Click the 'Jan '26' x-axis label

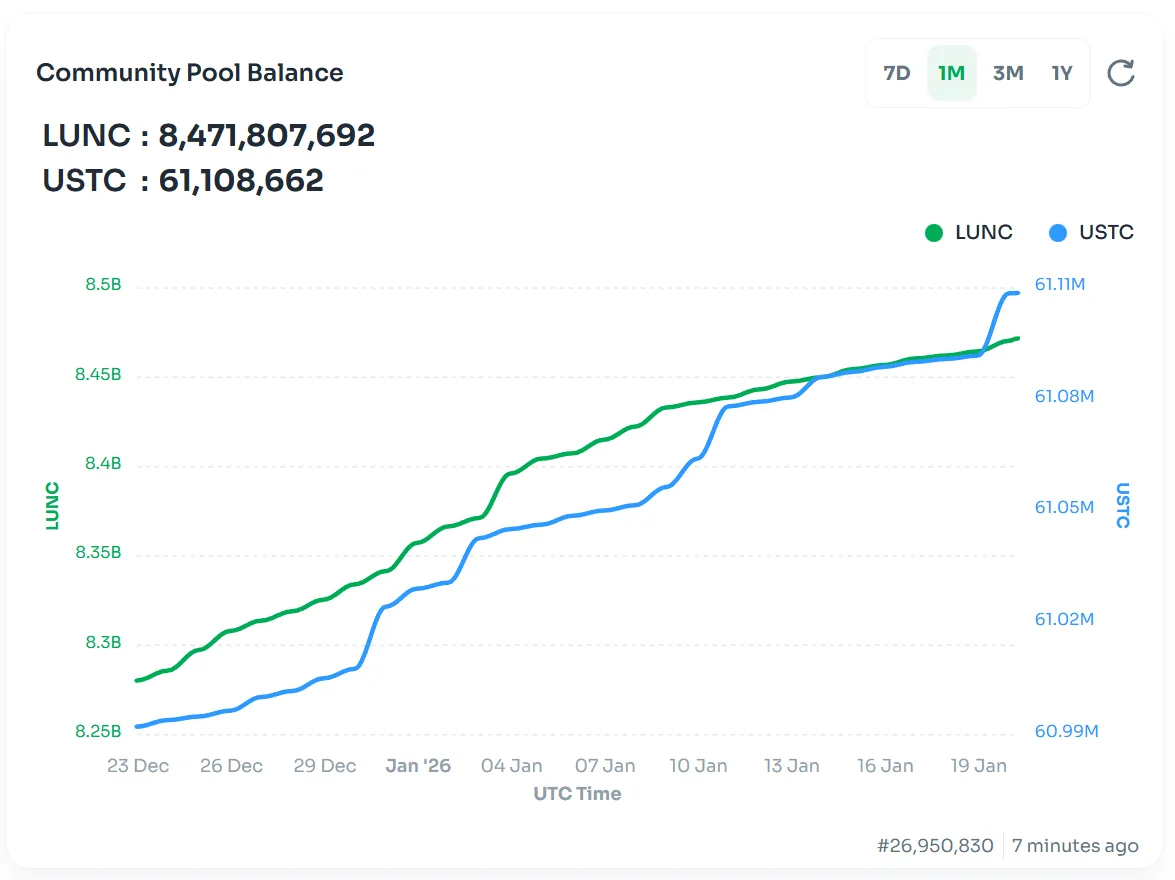(418, 766)
